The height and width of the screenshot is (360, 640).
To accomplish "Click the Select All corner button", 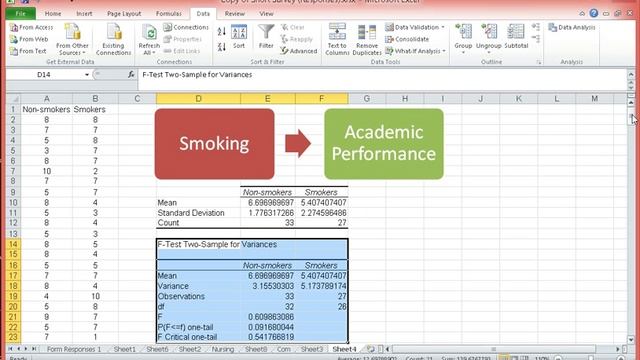I will coord(13,99).
